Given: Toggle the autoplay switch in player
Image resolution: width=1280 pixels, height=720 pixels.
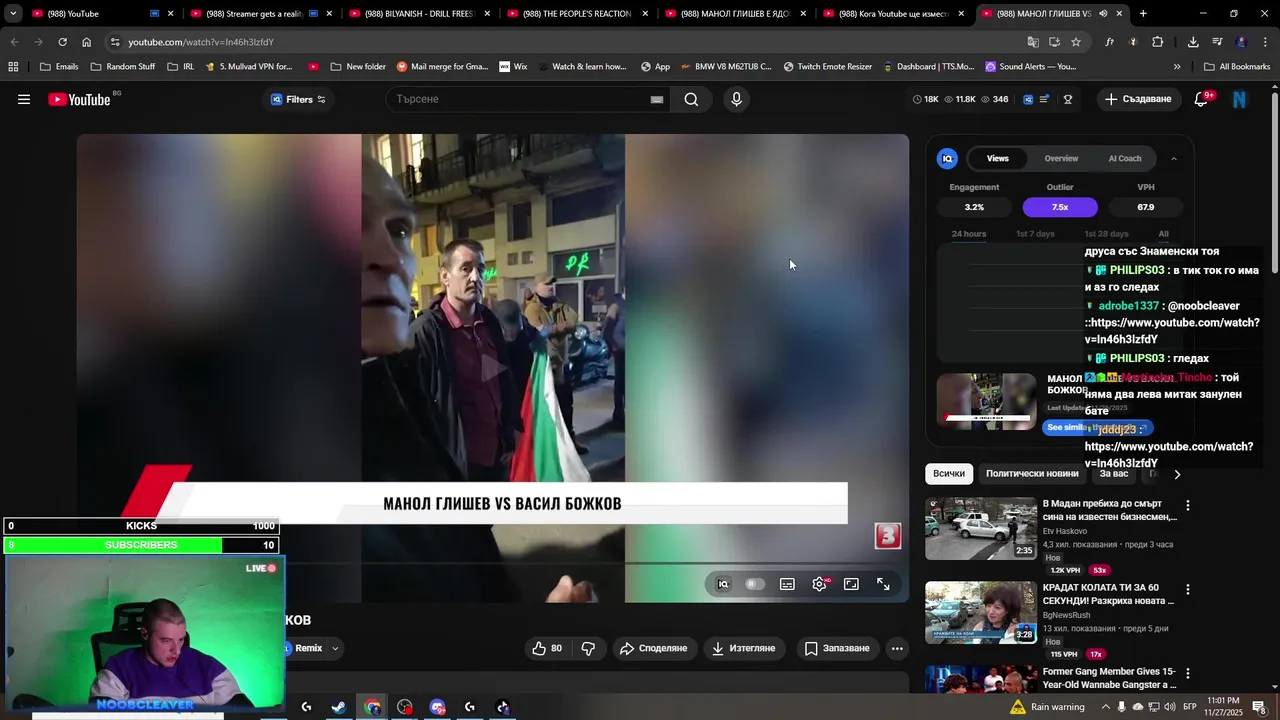Looking at the screenshot, I should (755, 584).
